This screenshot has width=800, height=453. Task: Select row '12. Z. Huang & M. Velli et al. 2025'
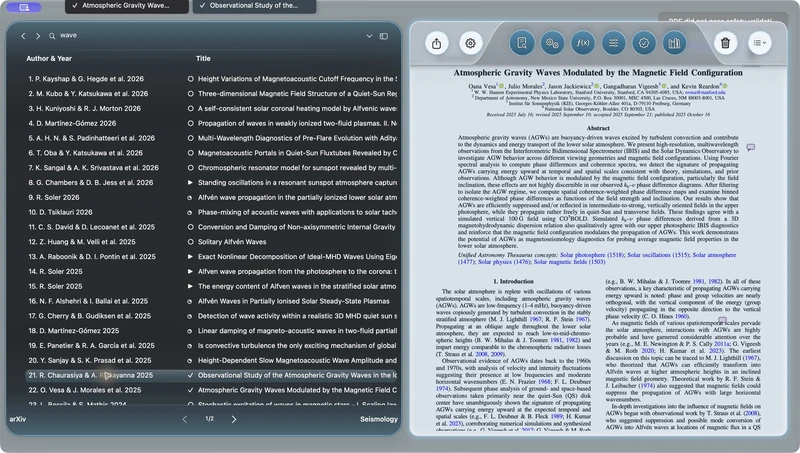[x=211, y=242]
